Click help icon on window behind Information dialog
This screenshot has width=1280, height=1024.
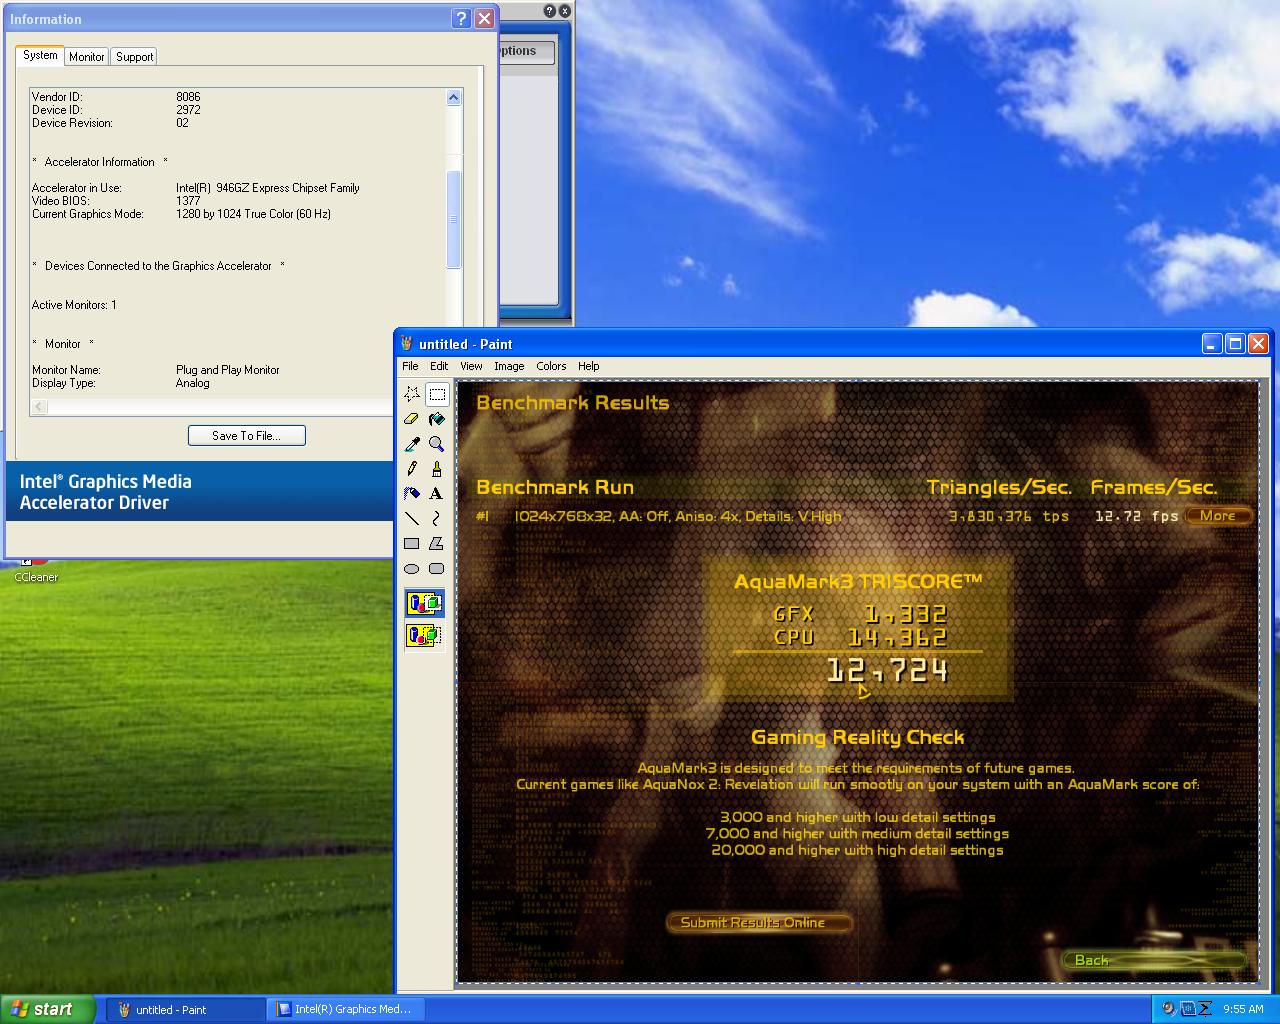(x=550, y=11)
